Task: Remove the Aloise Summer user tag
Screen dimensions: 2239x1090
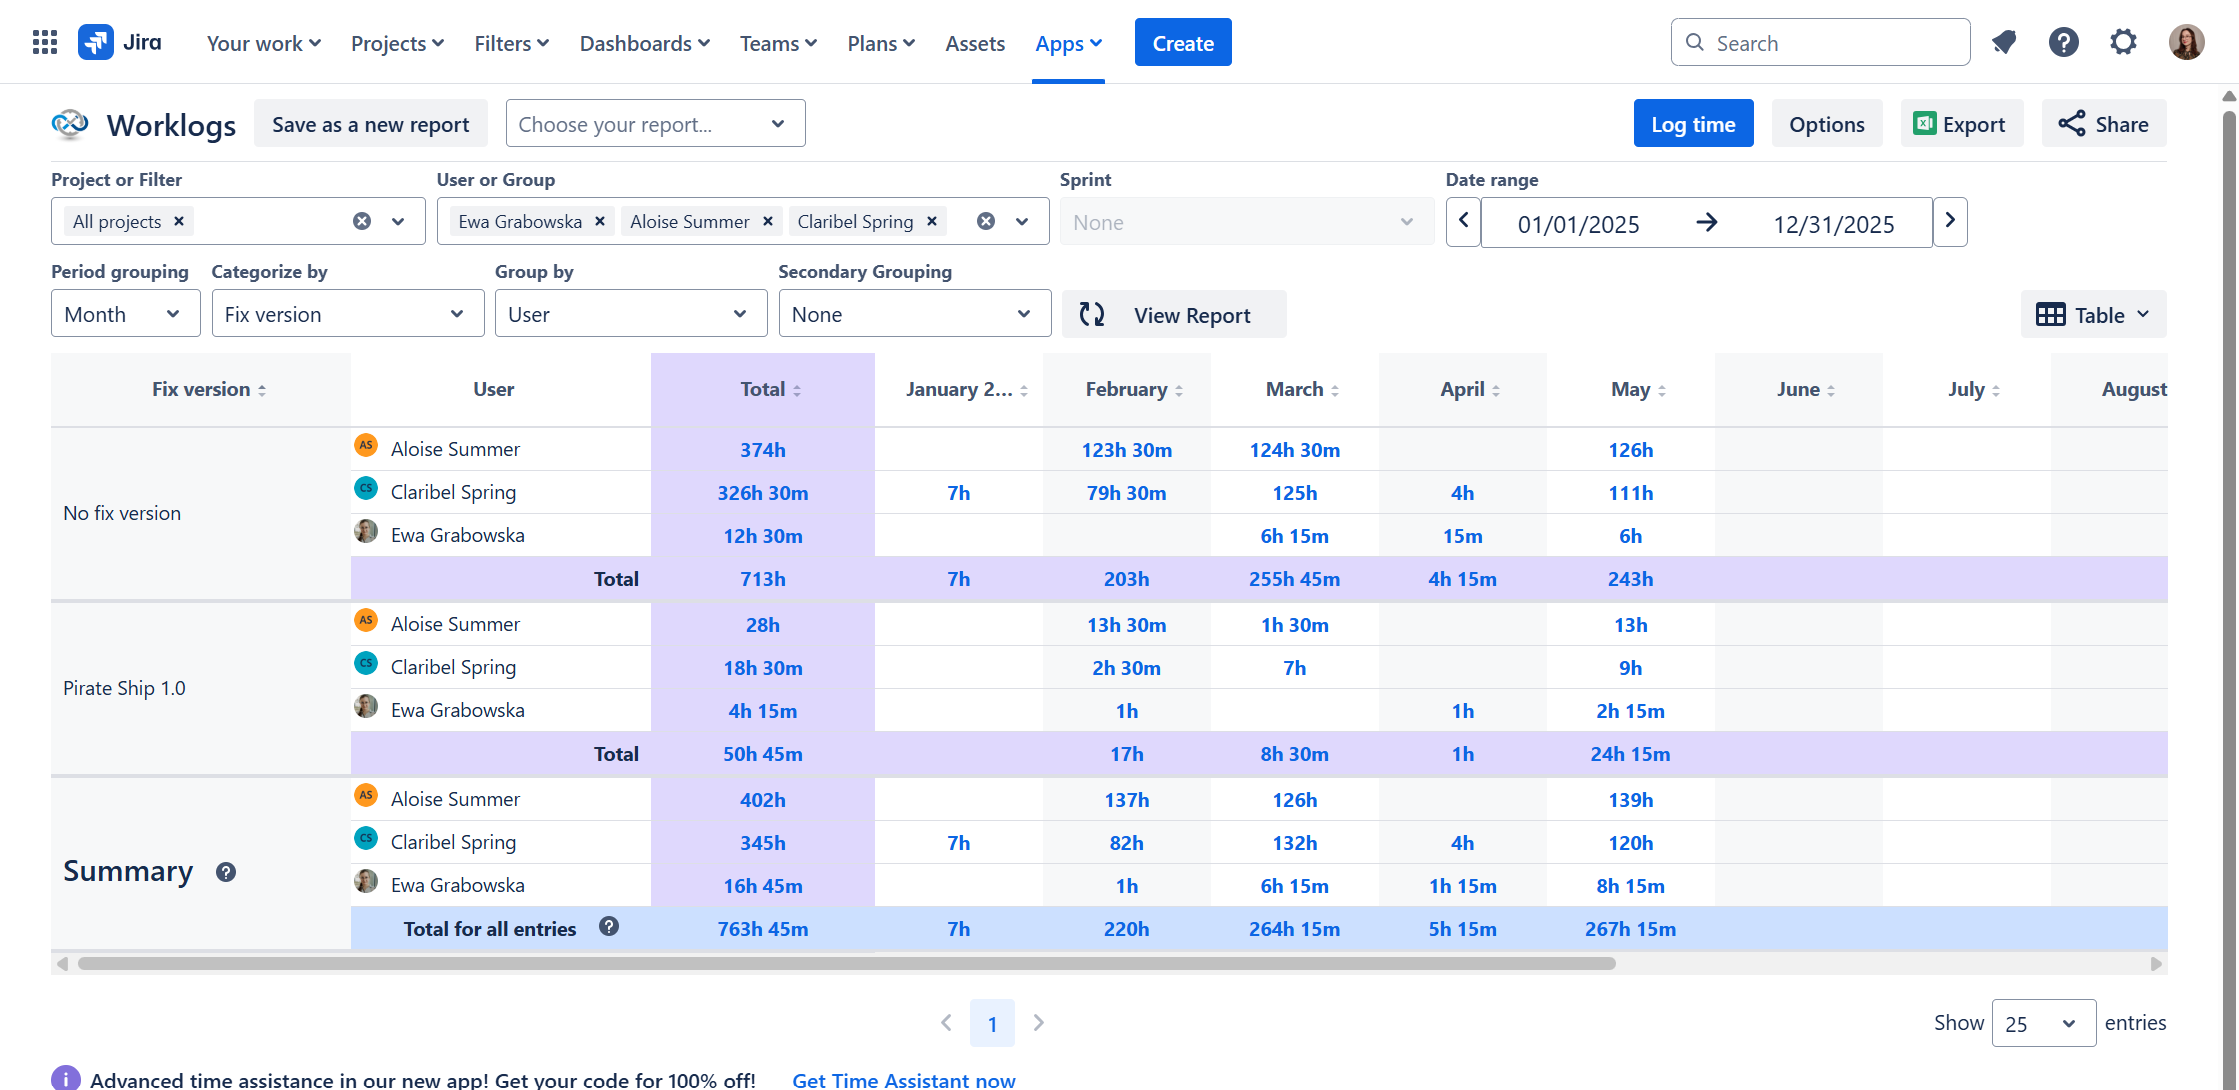Action: [x=768, y=221]
